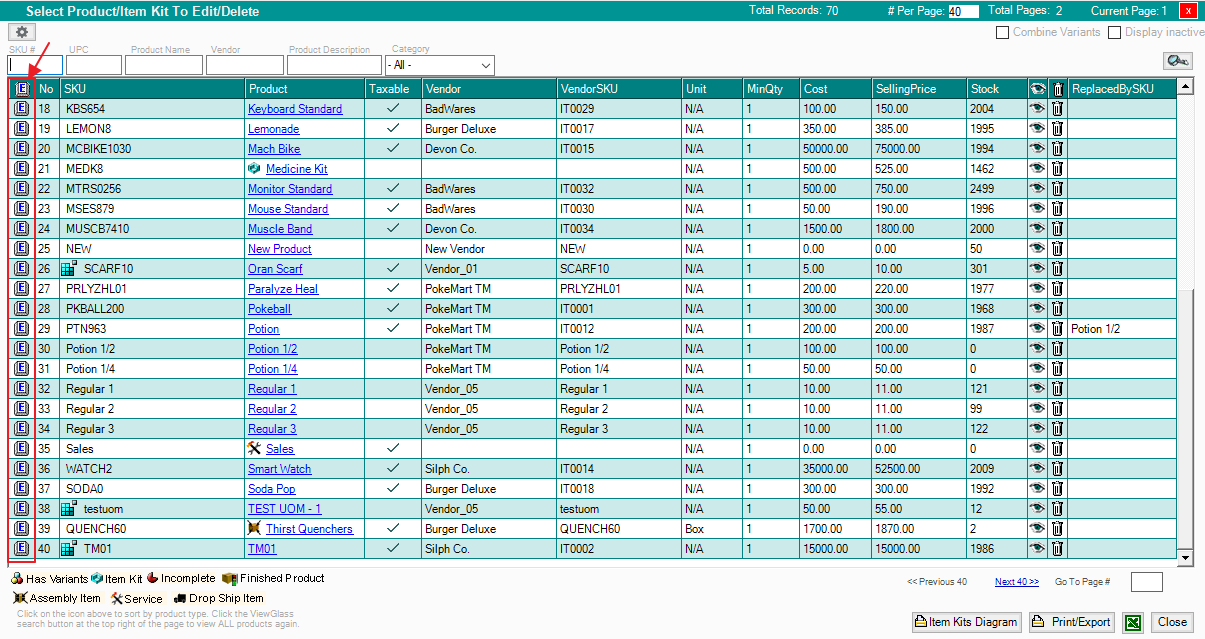
Task: Go to Next 40 records page
Action: [1016, 582]
